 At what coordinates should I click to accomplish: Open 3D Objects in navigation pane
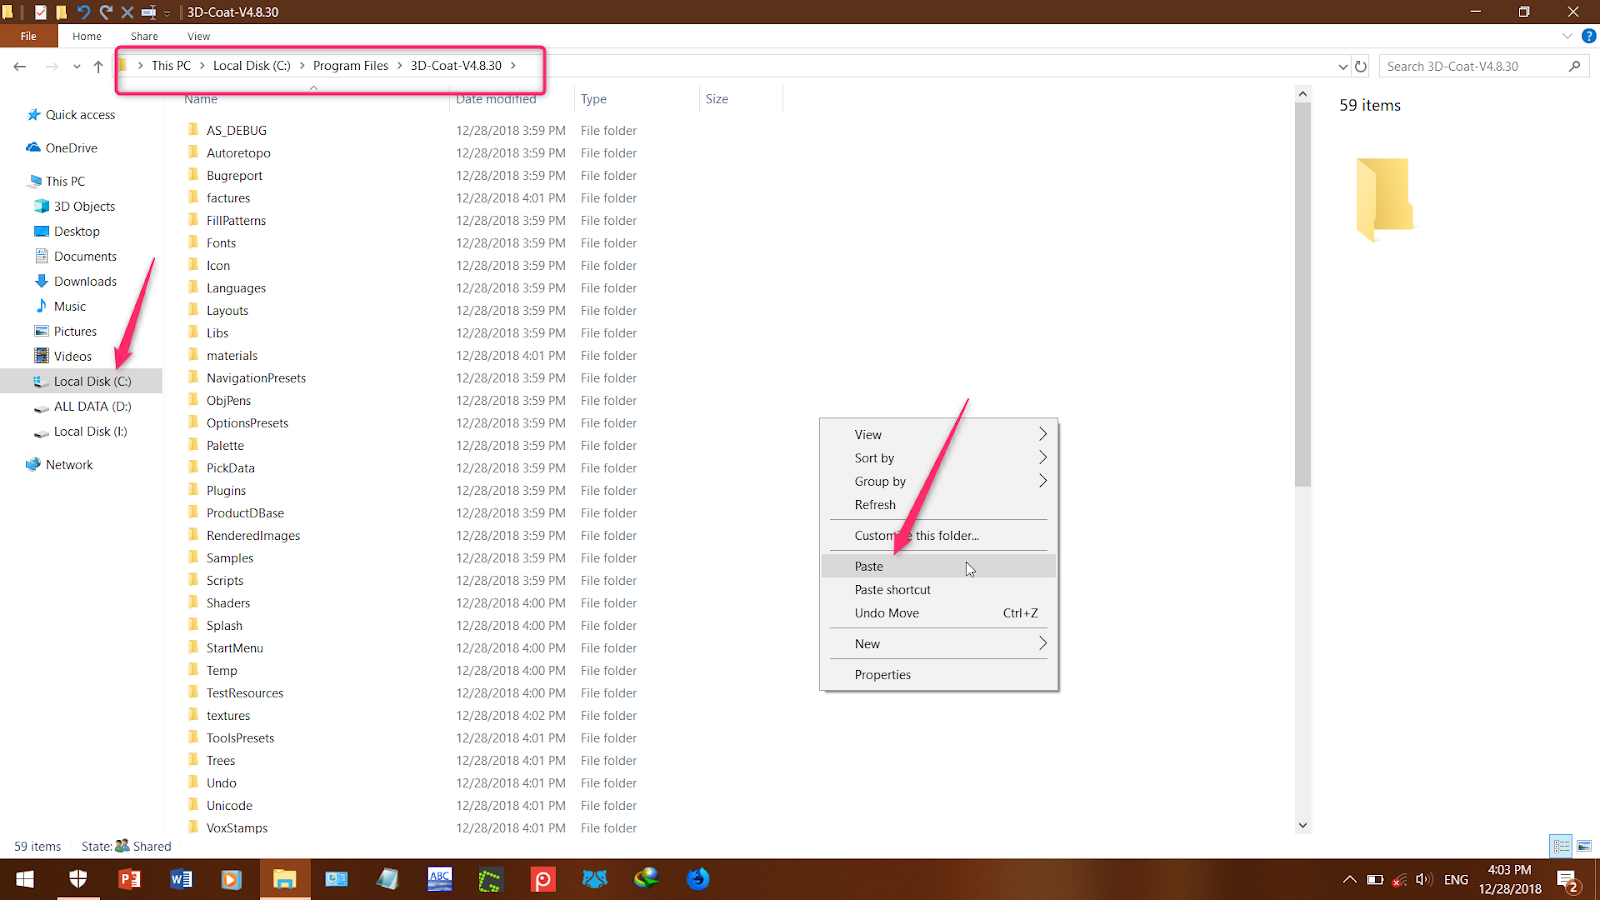click(x=84, y=206)
